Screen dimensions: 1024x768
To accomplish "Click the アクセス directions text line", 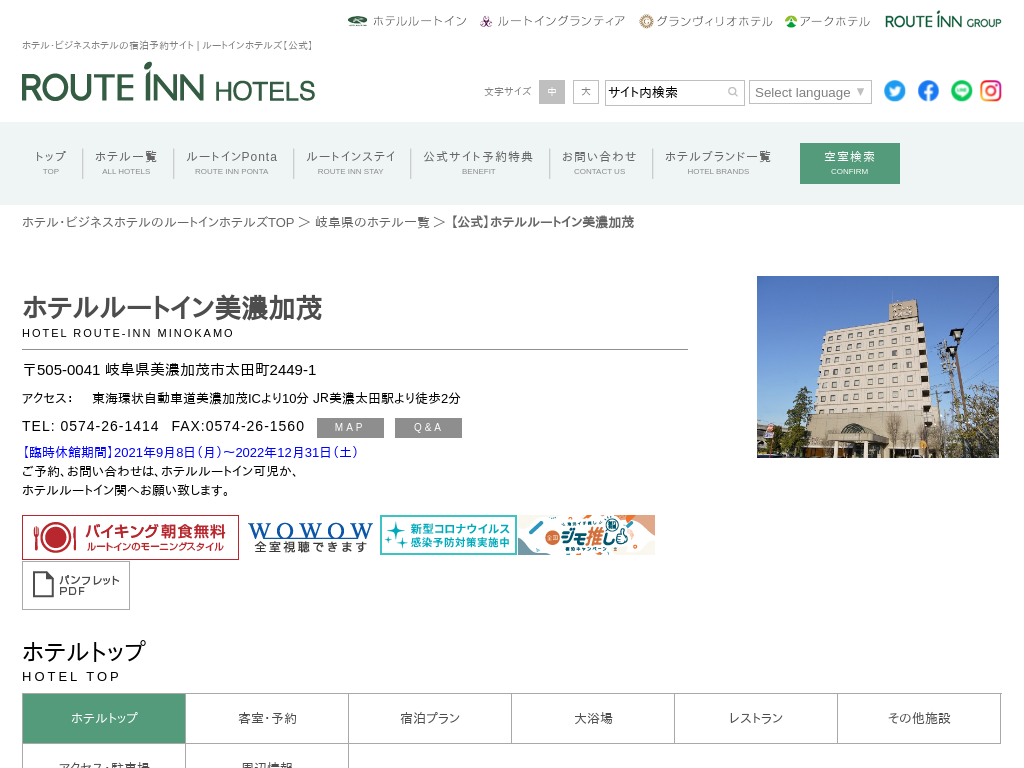I will 242,398.
